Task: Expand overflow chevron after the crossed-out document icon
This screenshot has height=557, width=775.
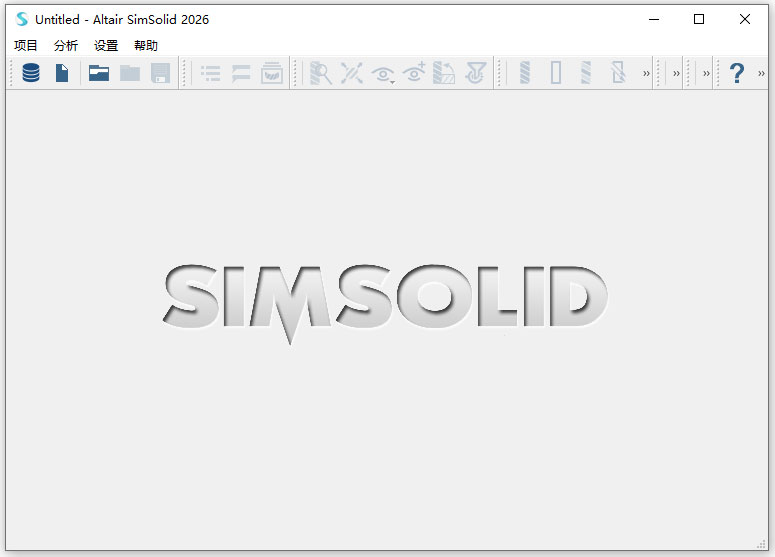Action: [x=646, y=74]
